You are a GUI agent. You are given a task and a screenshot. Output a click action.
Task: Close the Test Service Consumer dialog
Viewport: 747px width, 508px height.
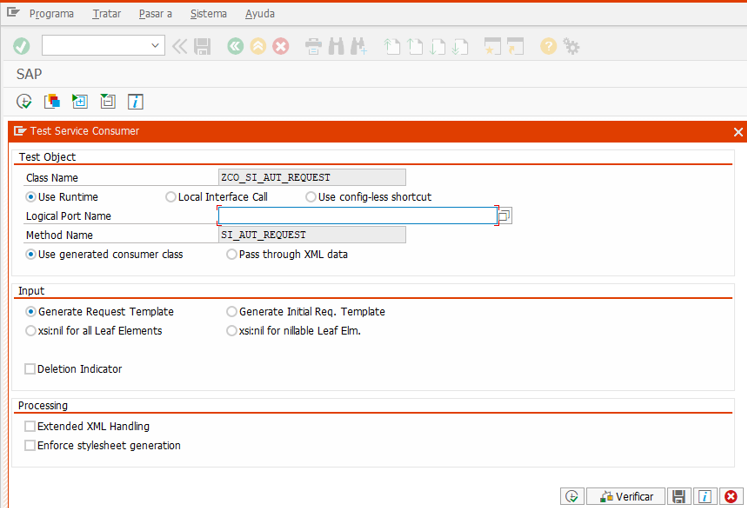pyautogui.click(x=738, y=132)
